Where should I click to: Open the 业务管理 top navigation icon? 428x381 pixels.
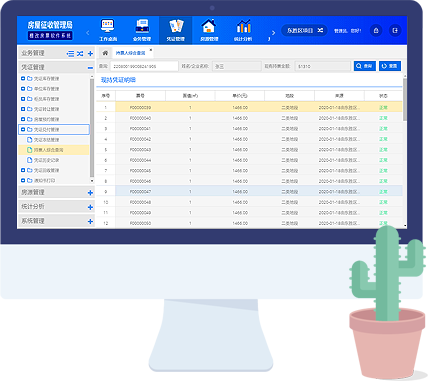142,26
